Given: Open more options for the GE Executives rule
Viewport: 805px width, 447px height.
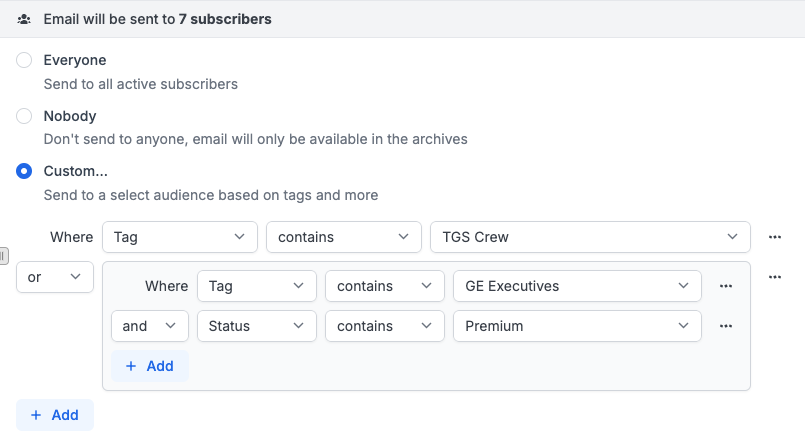Looking at the screenshot, I should tap(726, 286).
